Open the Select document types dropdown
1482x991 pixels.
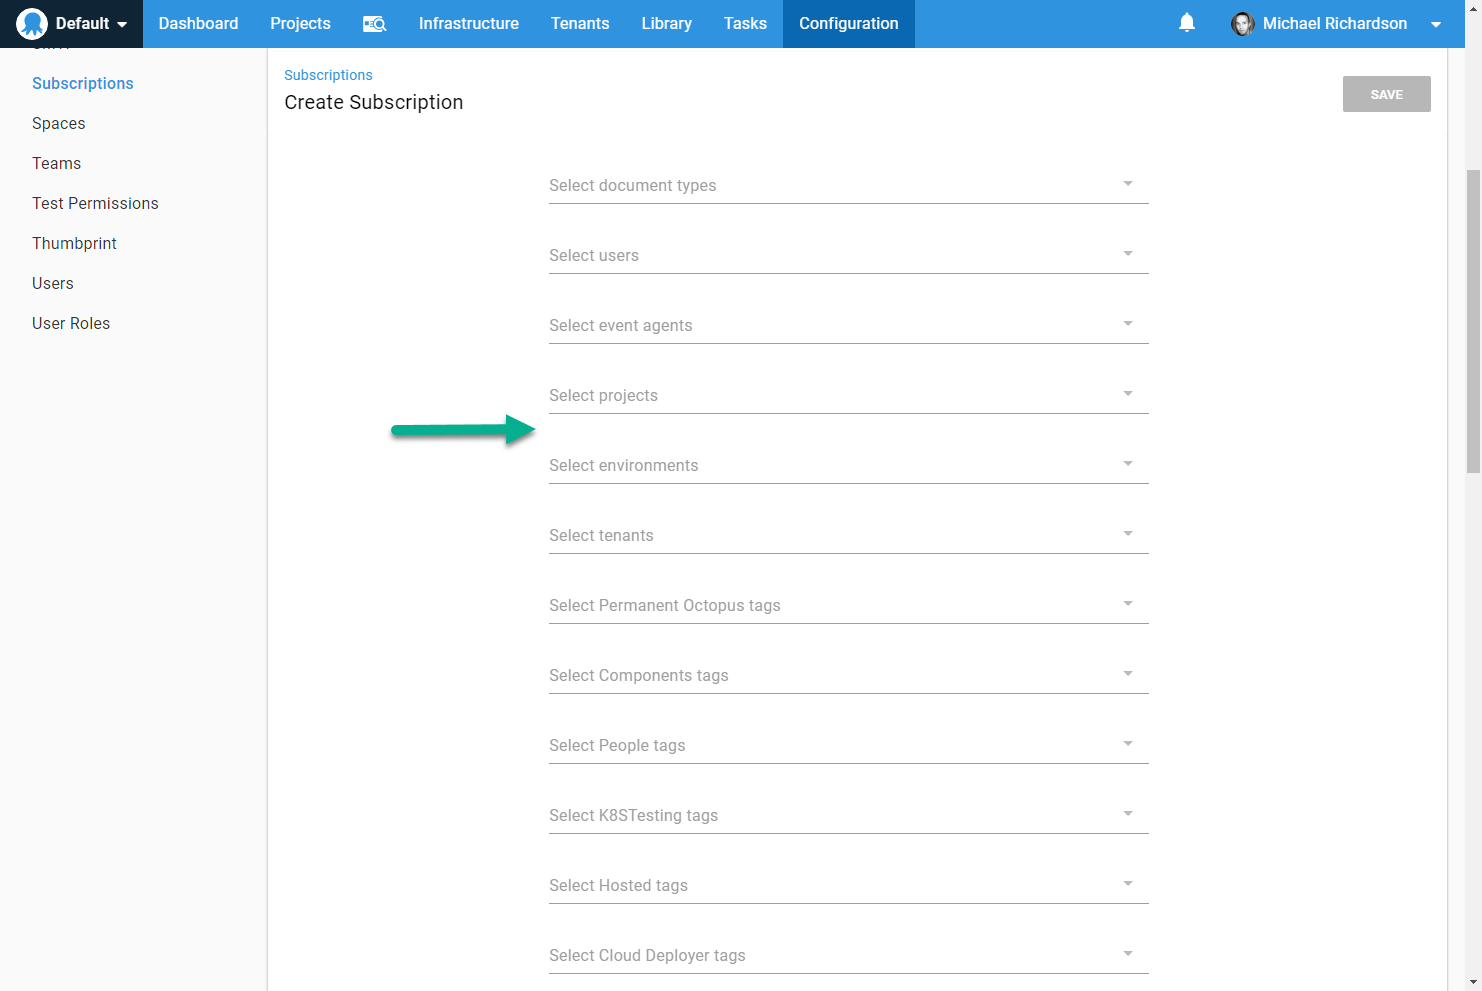click(x=1127, y=184)
